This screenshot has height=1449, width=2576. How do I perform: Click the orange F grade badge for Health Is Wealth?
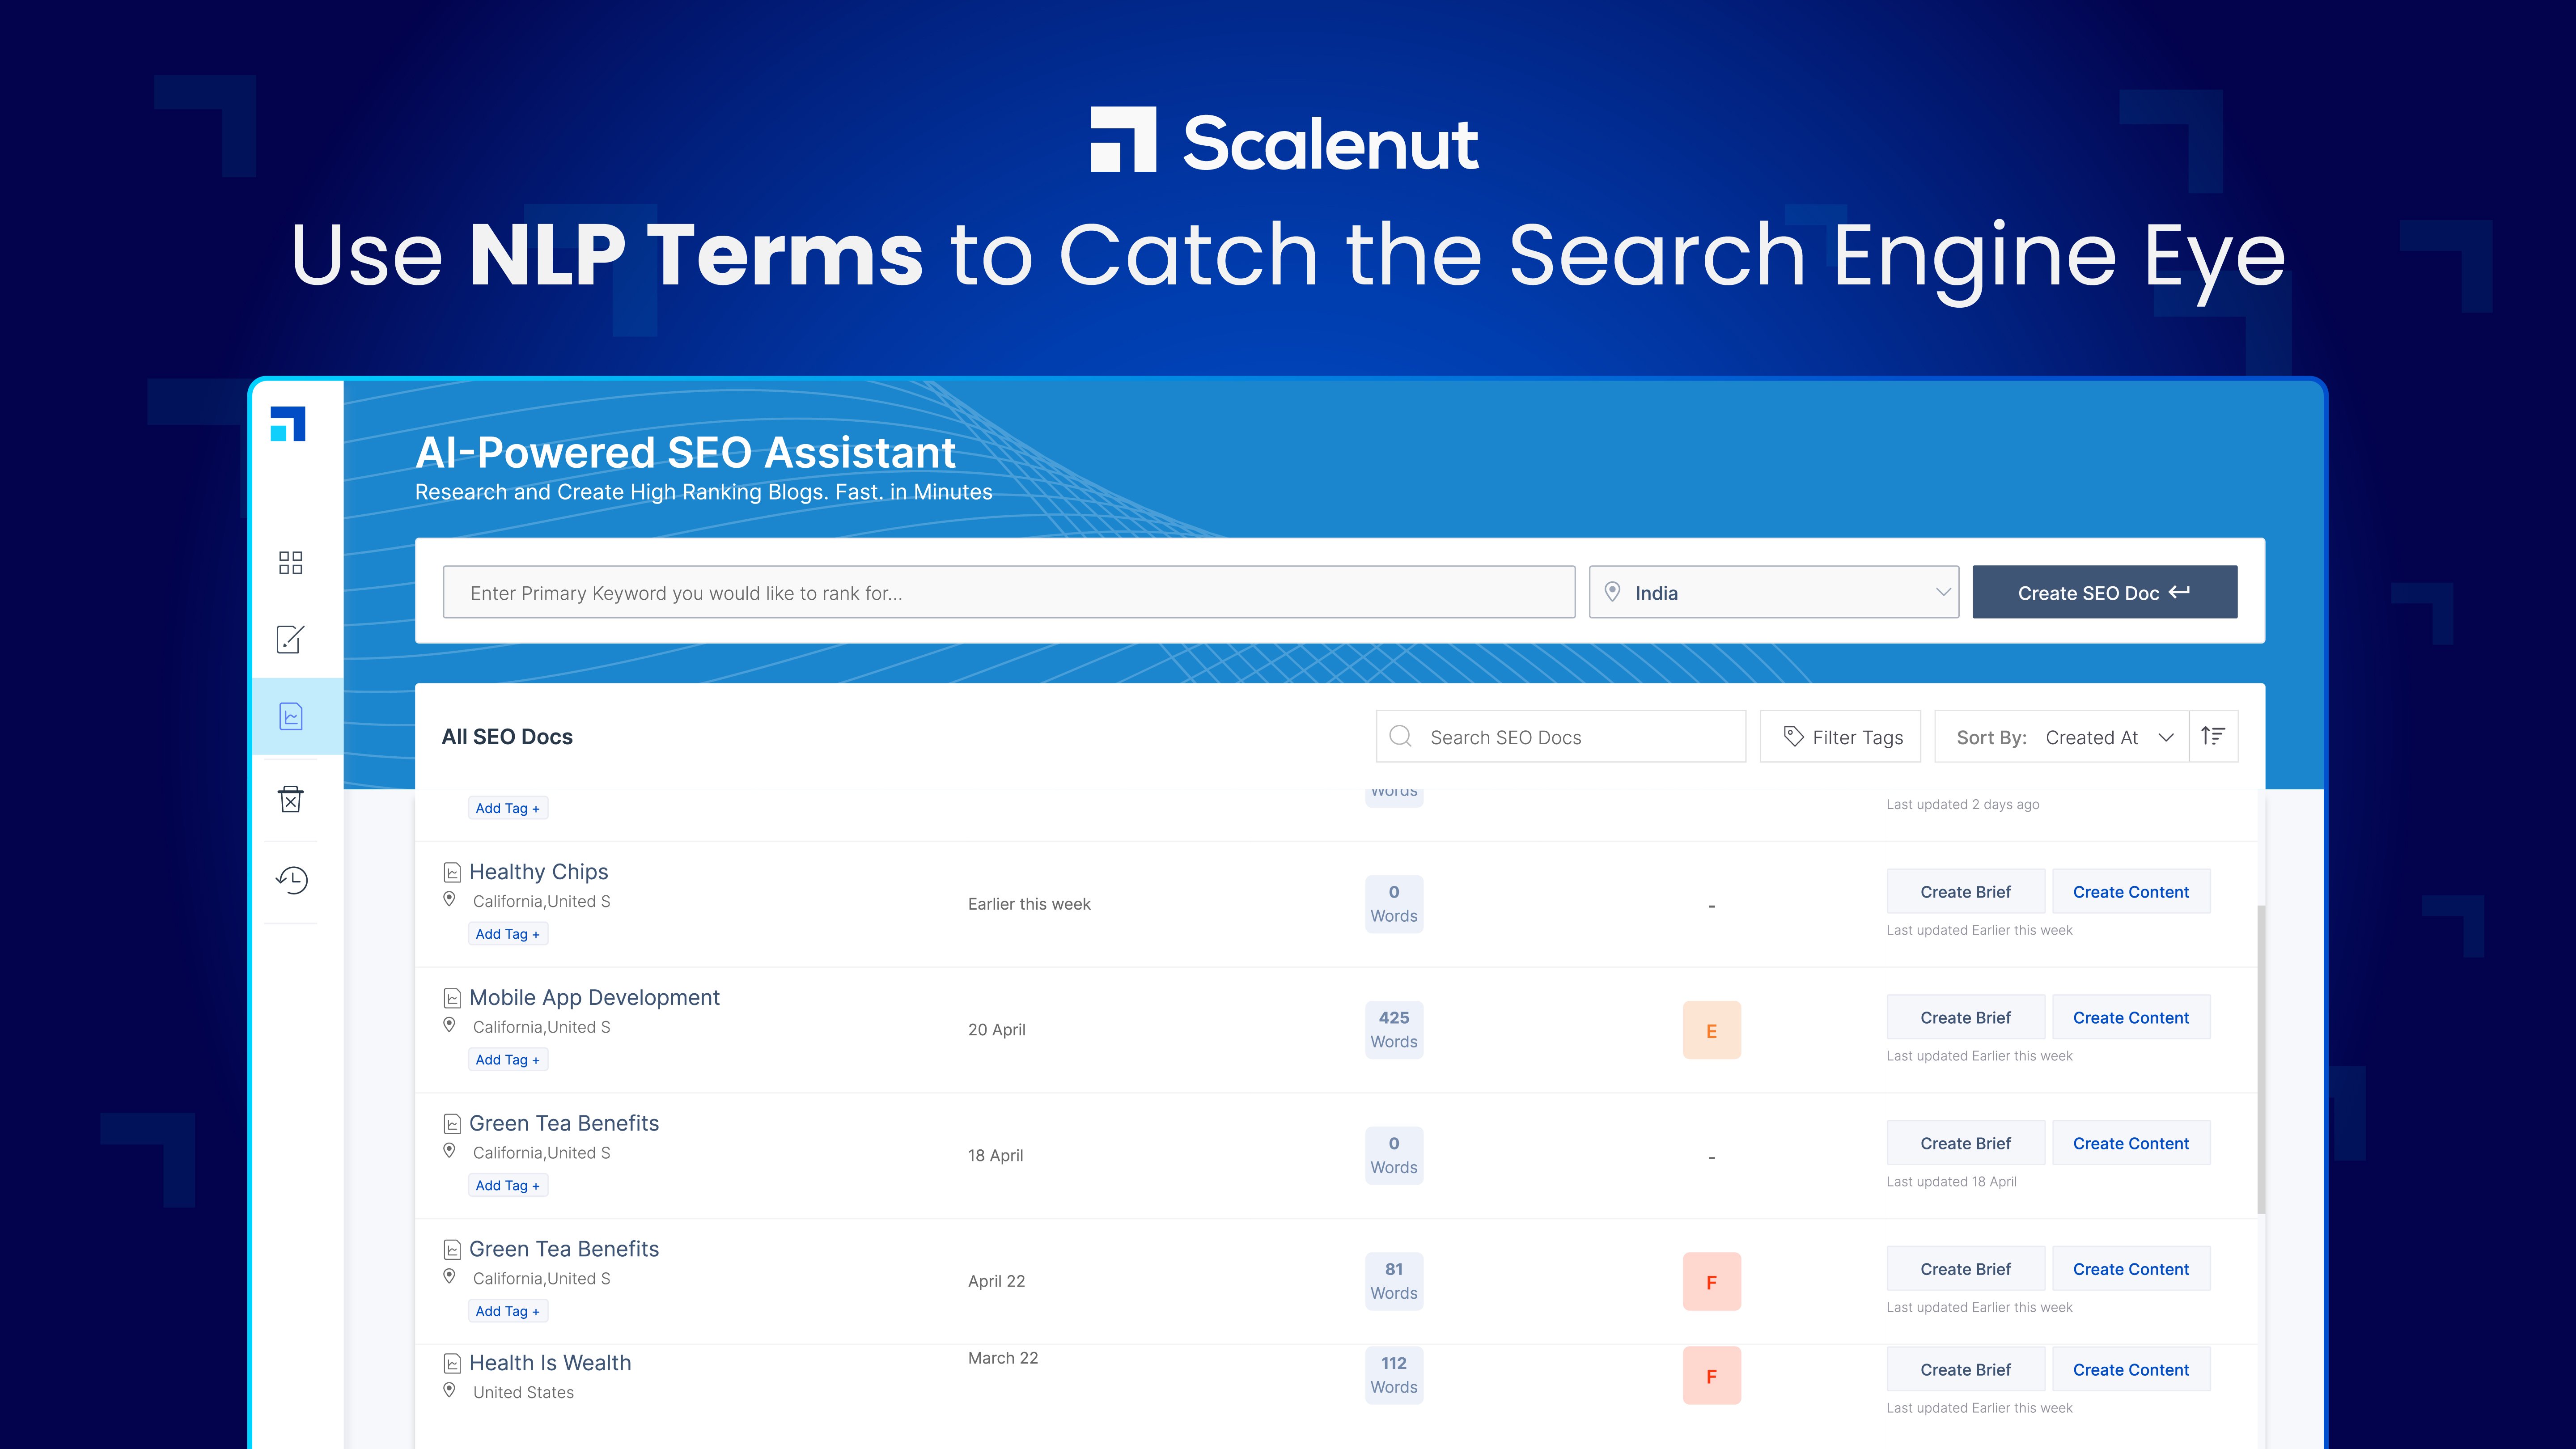point(1712,1375)
